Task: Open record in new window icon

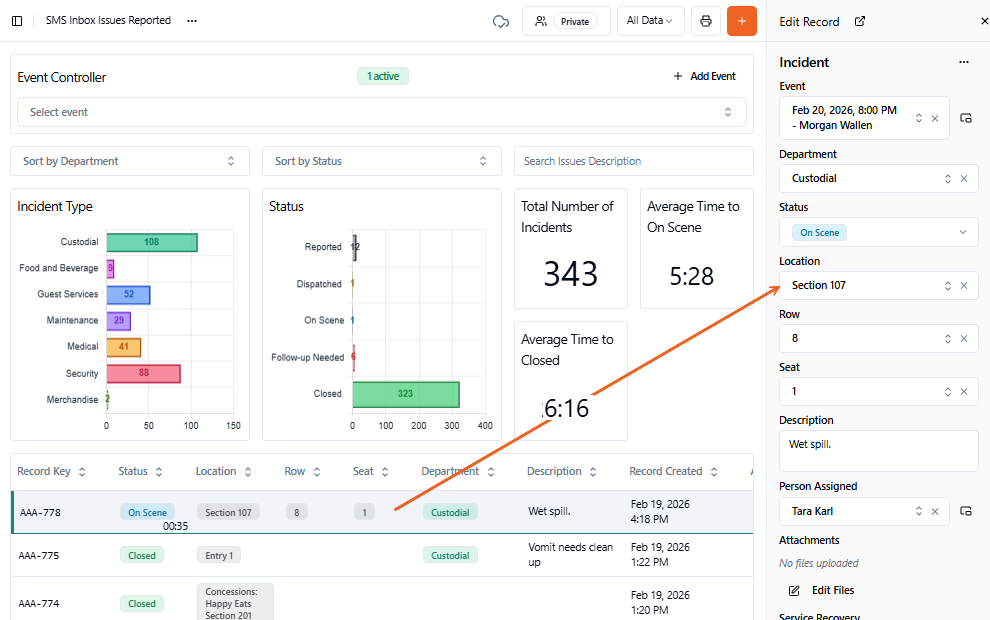Action: [x=860, y=21]
